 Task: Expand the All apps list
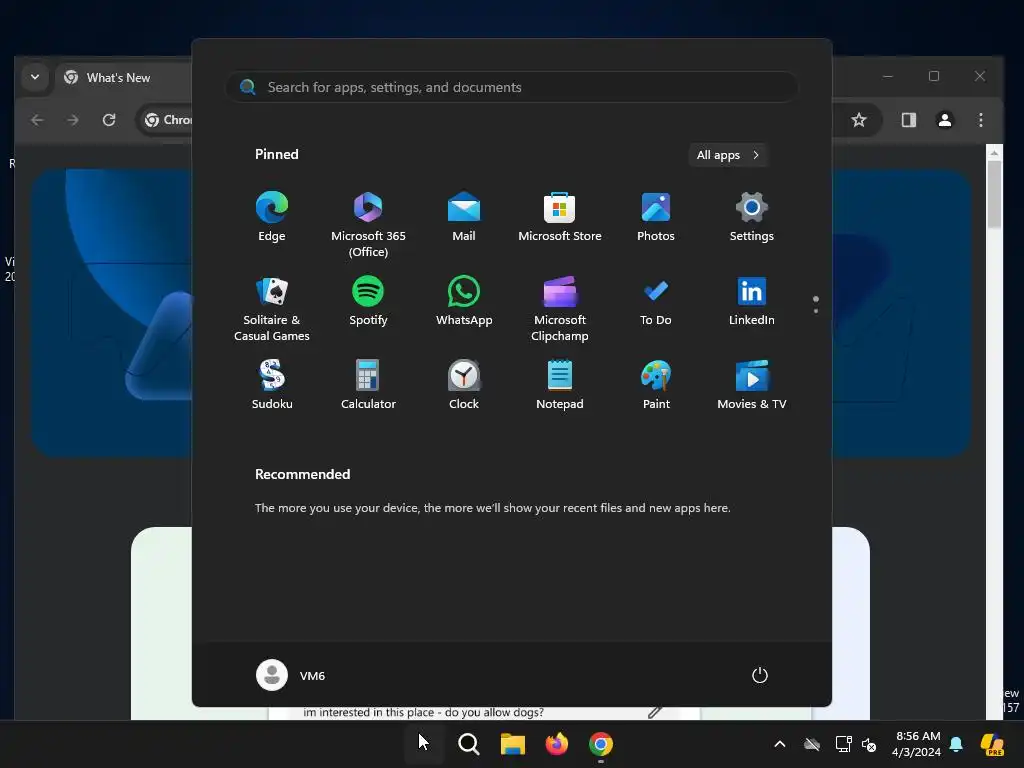[728, 155]
